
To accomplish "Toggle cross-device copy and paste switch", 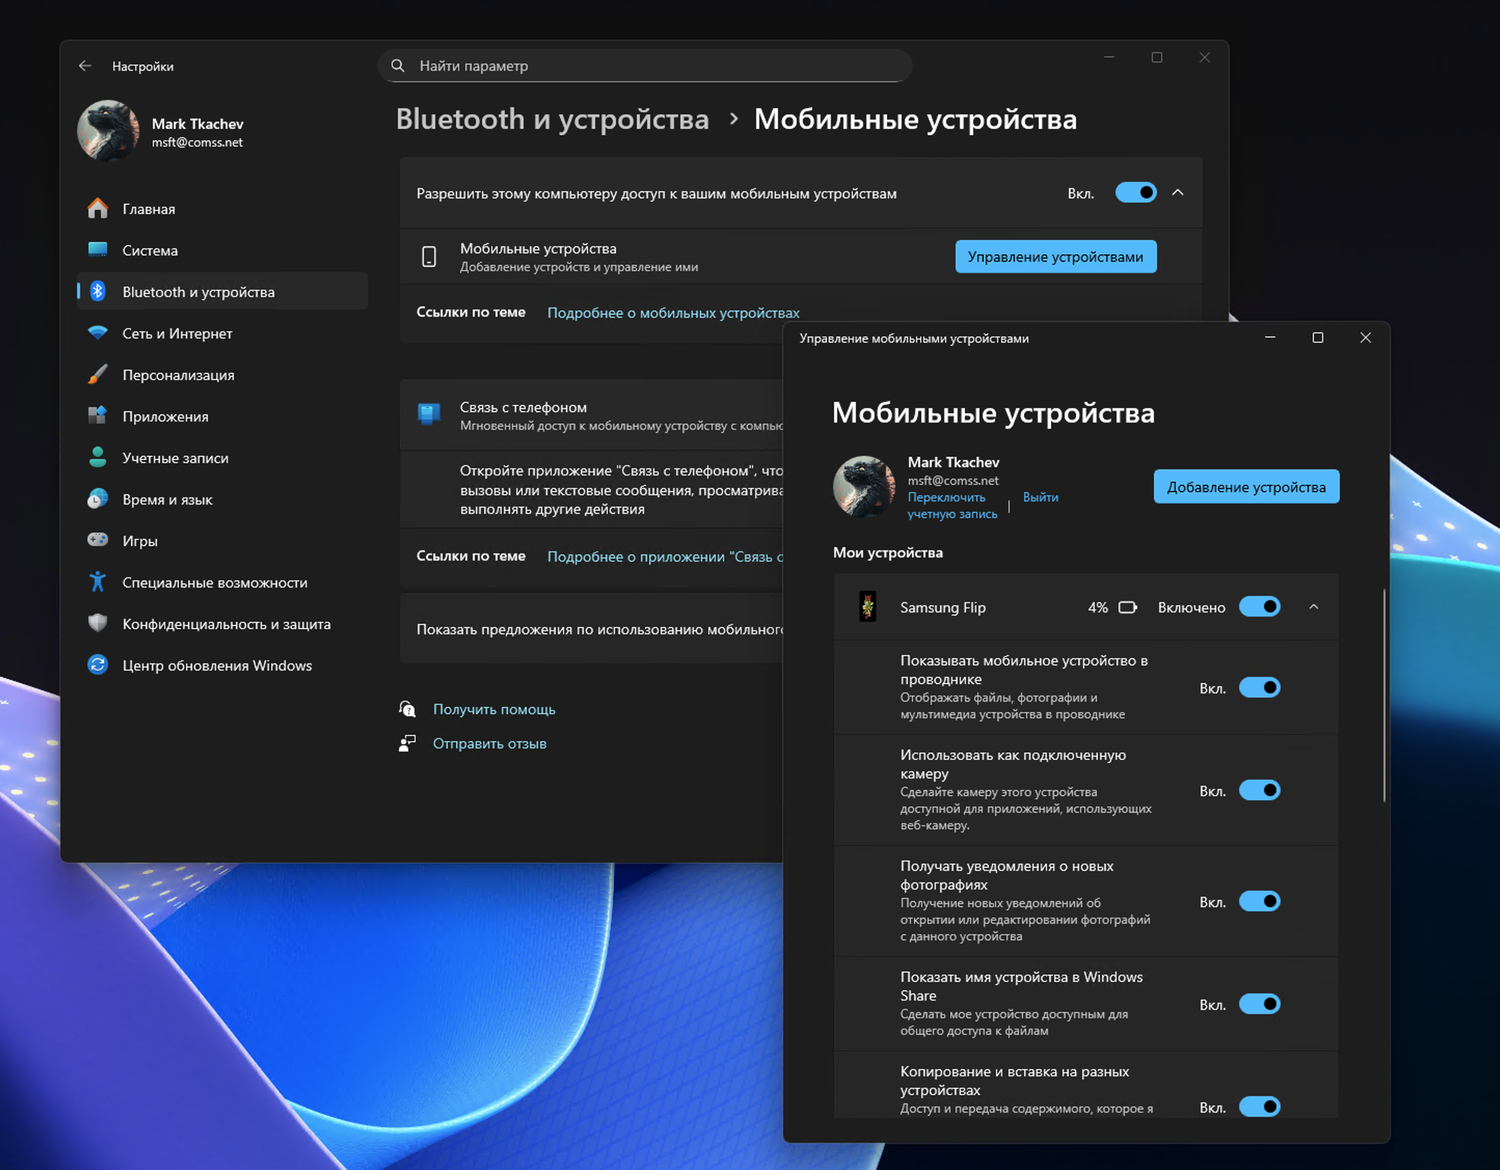I will 1260,1106.
